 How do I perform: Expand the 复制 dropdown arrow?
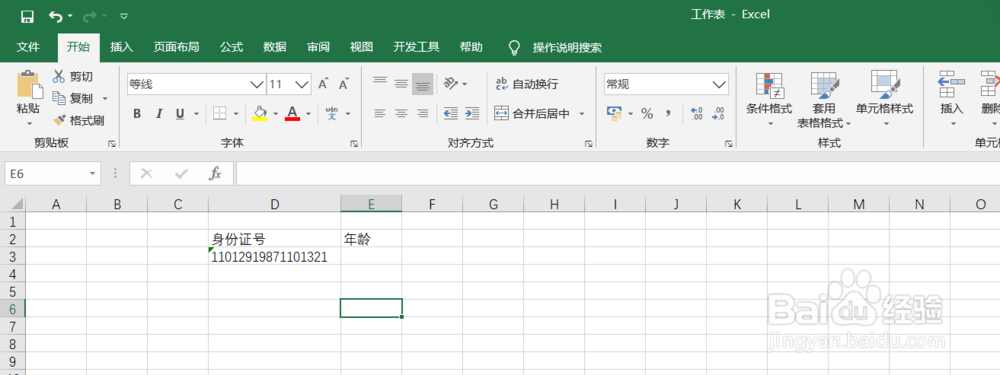(x=105, y=99)
